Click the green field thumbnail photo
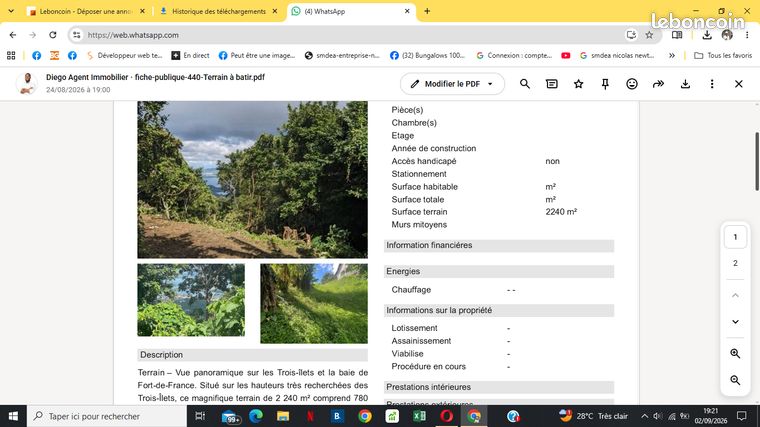Viewport: 760px width, 427px height. pos(314,303)
